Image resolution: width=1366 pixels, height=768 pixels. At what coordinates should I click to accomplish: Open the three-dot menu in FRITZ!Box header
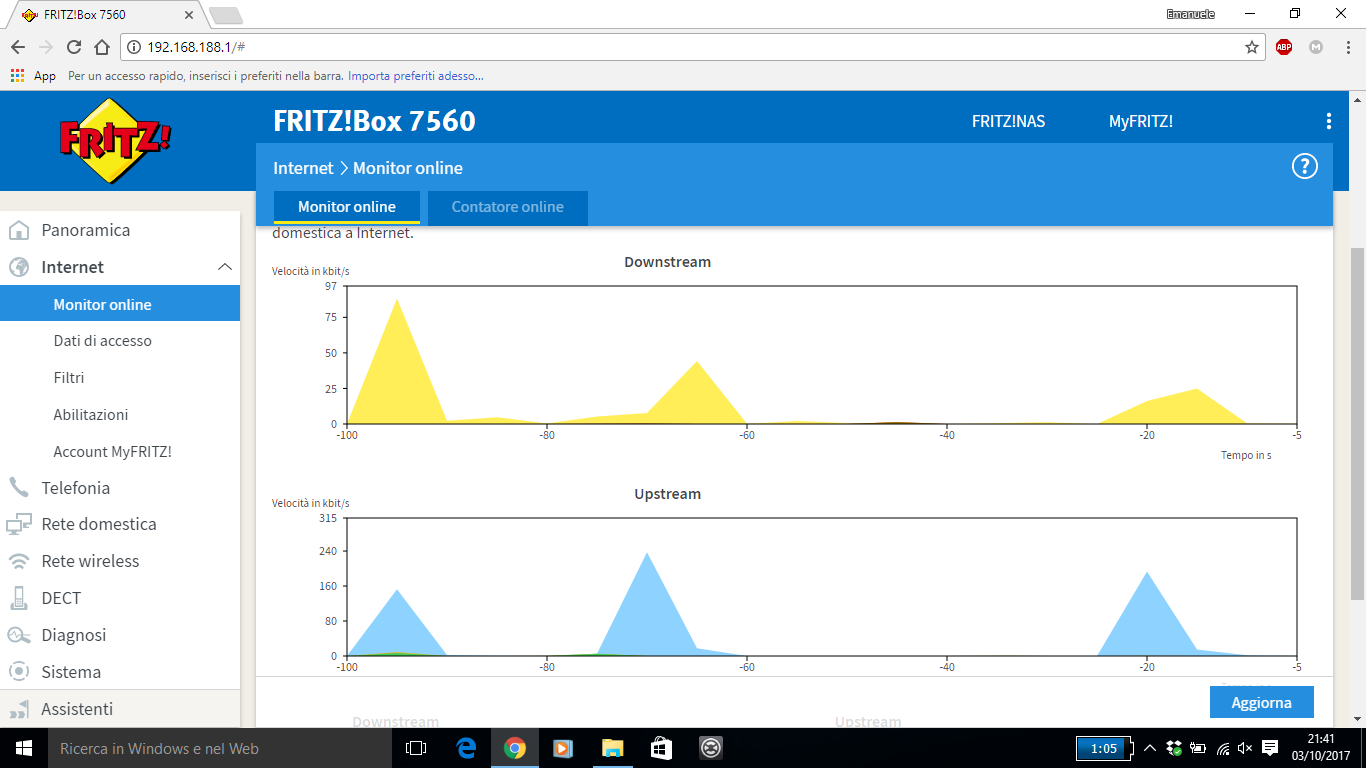pos(1328,121)
